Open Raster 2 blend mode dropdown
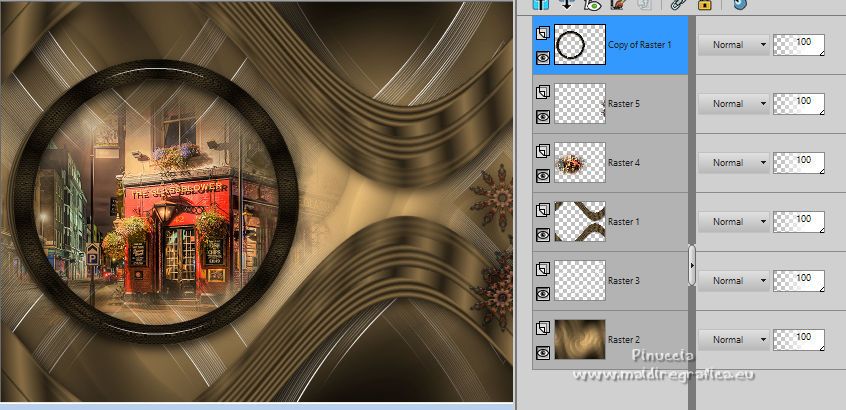Screen dimensions: 846x410 point(733,340)
